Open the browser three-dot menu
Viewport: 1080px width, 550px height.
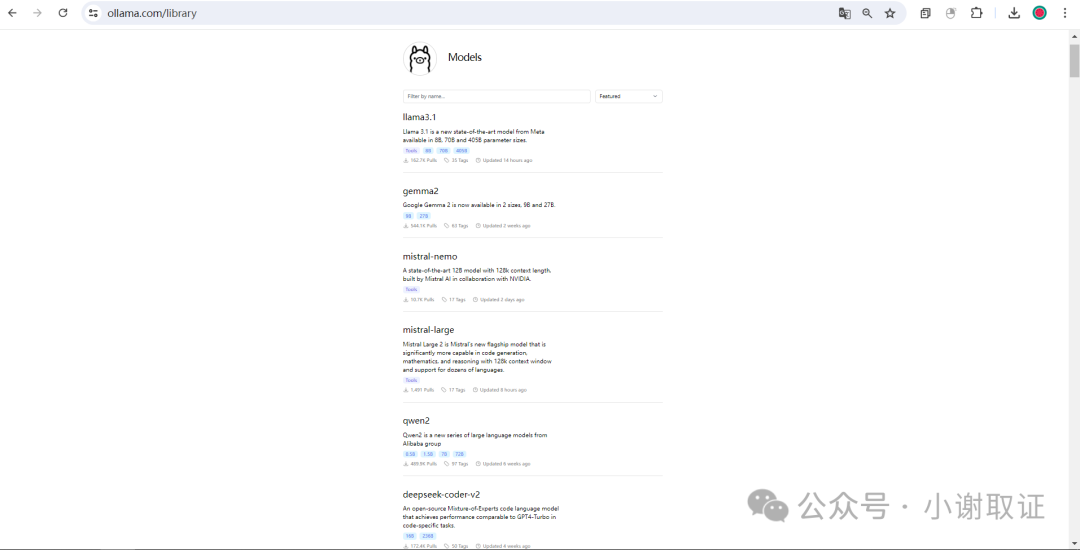coord(1065,13)
